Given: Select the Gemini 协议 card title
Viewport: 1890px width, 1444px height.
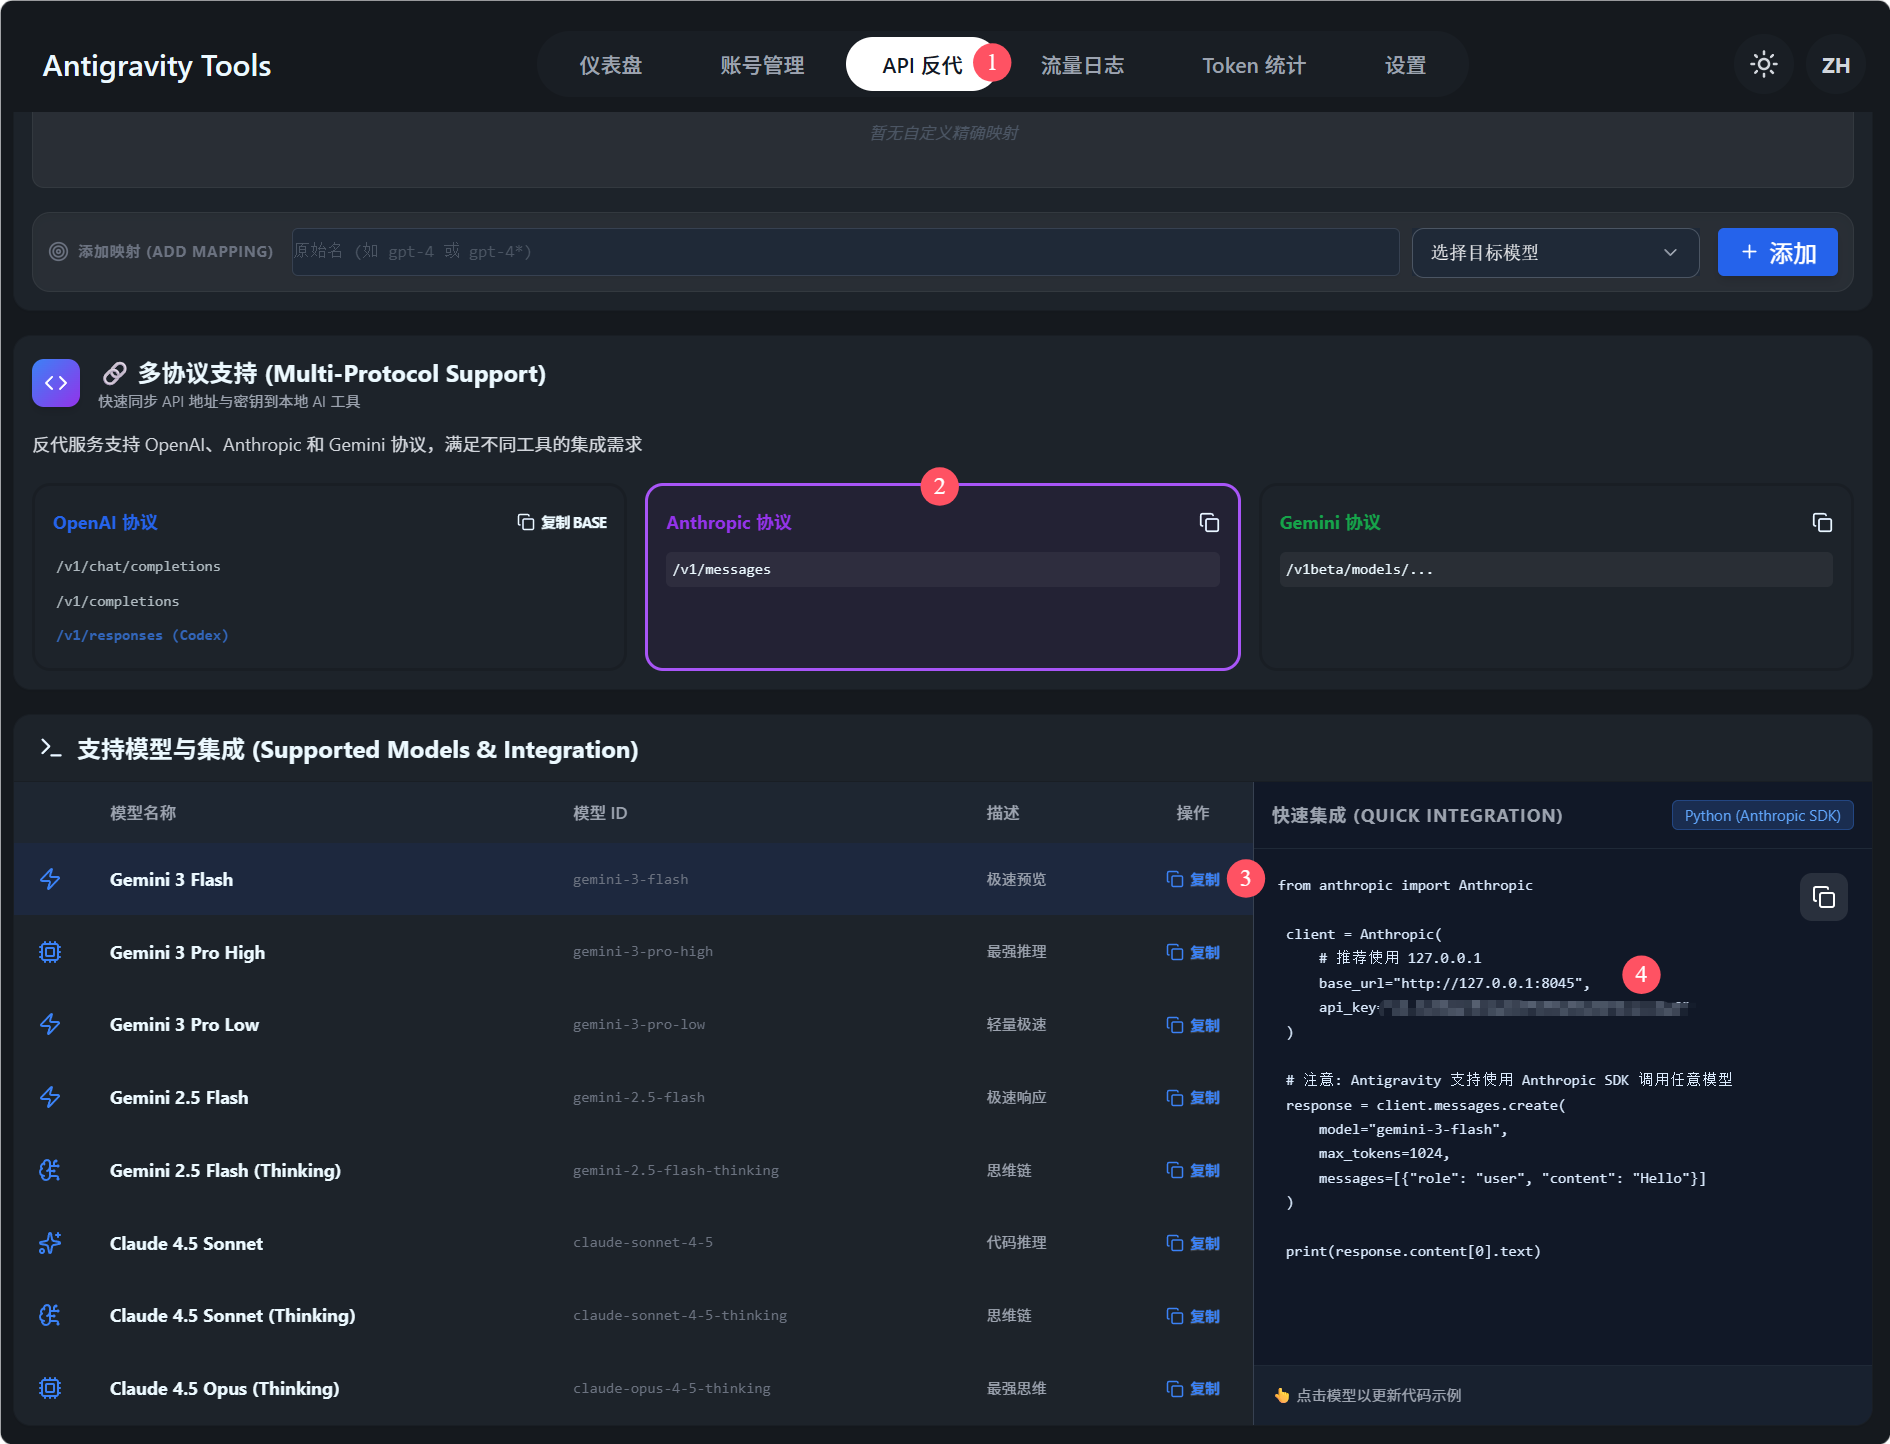Looking at the screenshot, I should point(1330,523).
